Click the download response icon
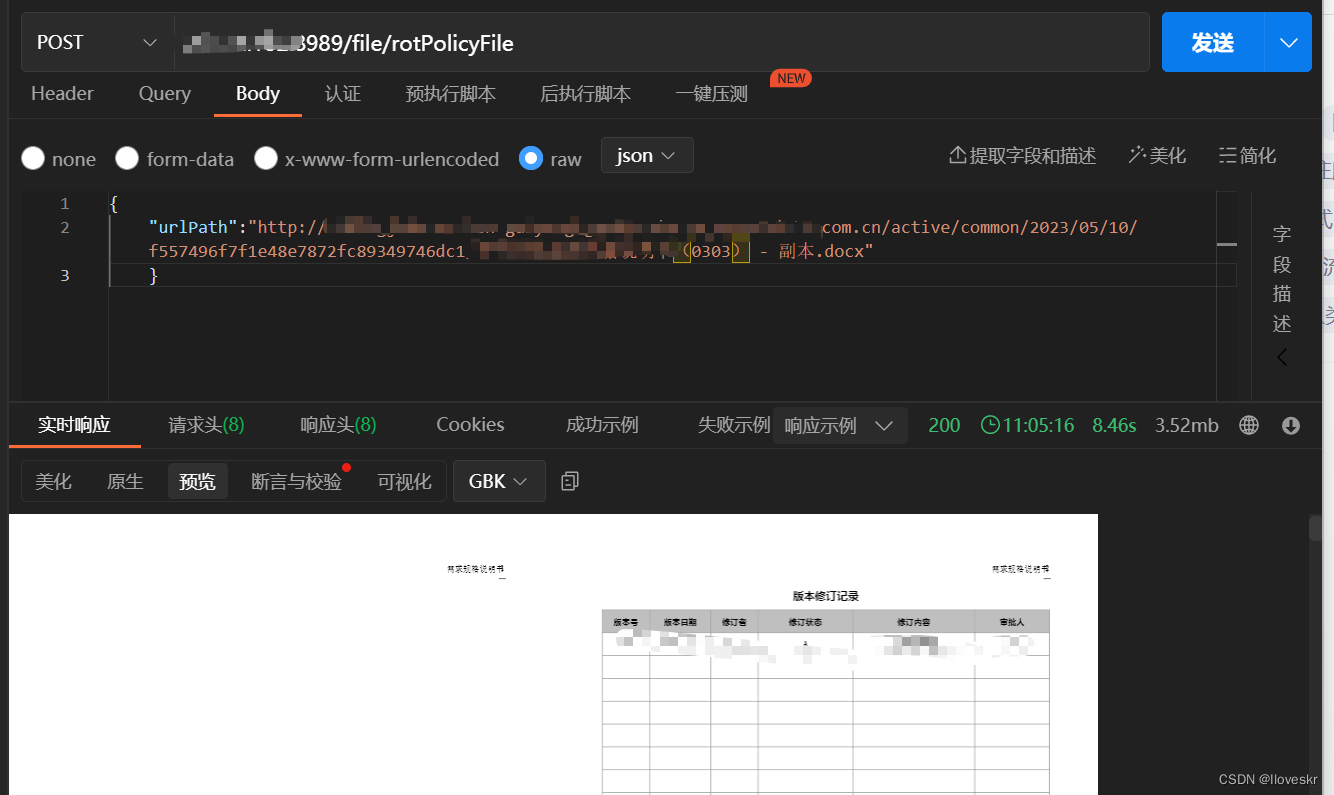 point(1290,424)
